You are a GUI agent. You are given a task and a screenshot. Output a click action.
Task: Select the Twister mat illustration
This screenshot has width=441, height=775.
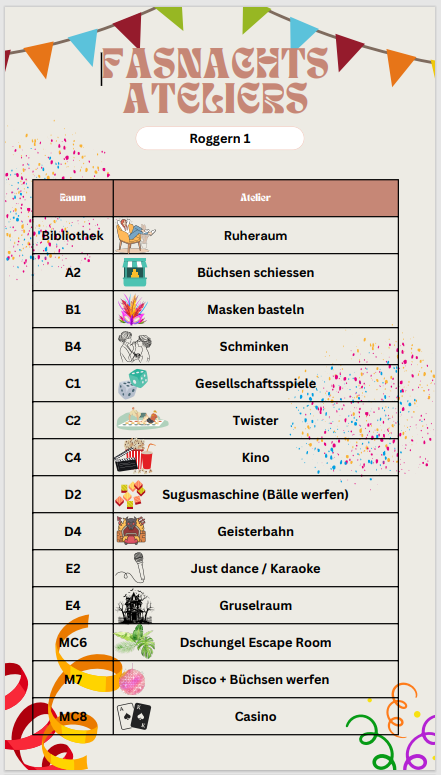142,419
